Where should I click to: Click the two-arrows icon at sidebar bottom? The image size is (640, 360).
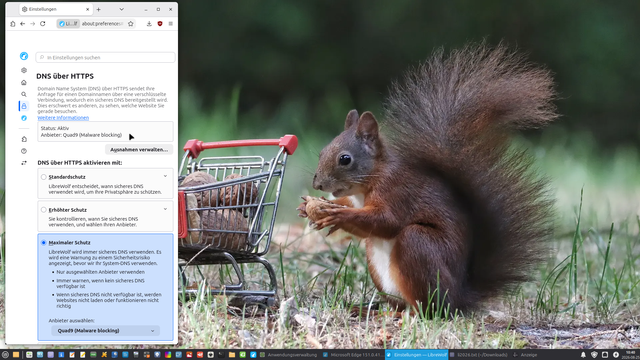tap(24, 163)
